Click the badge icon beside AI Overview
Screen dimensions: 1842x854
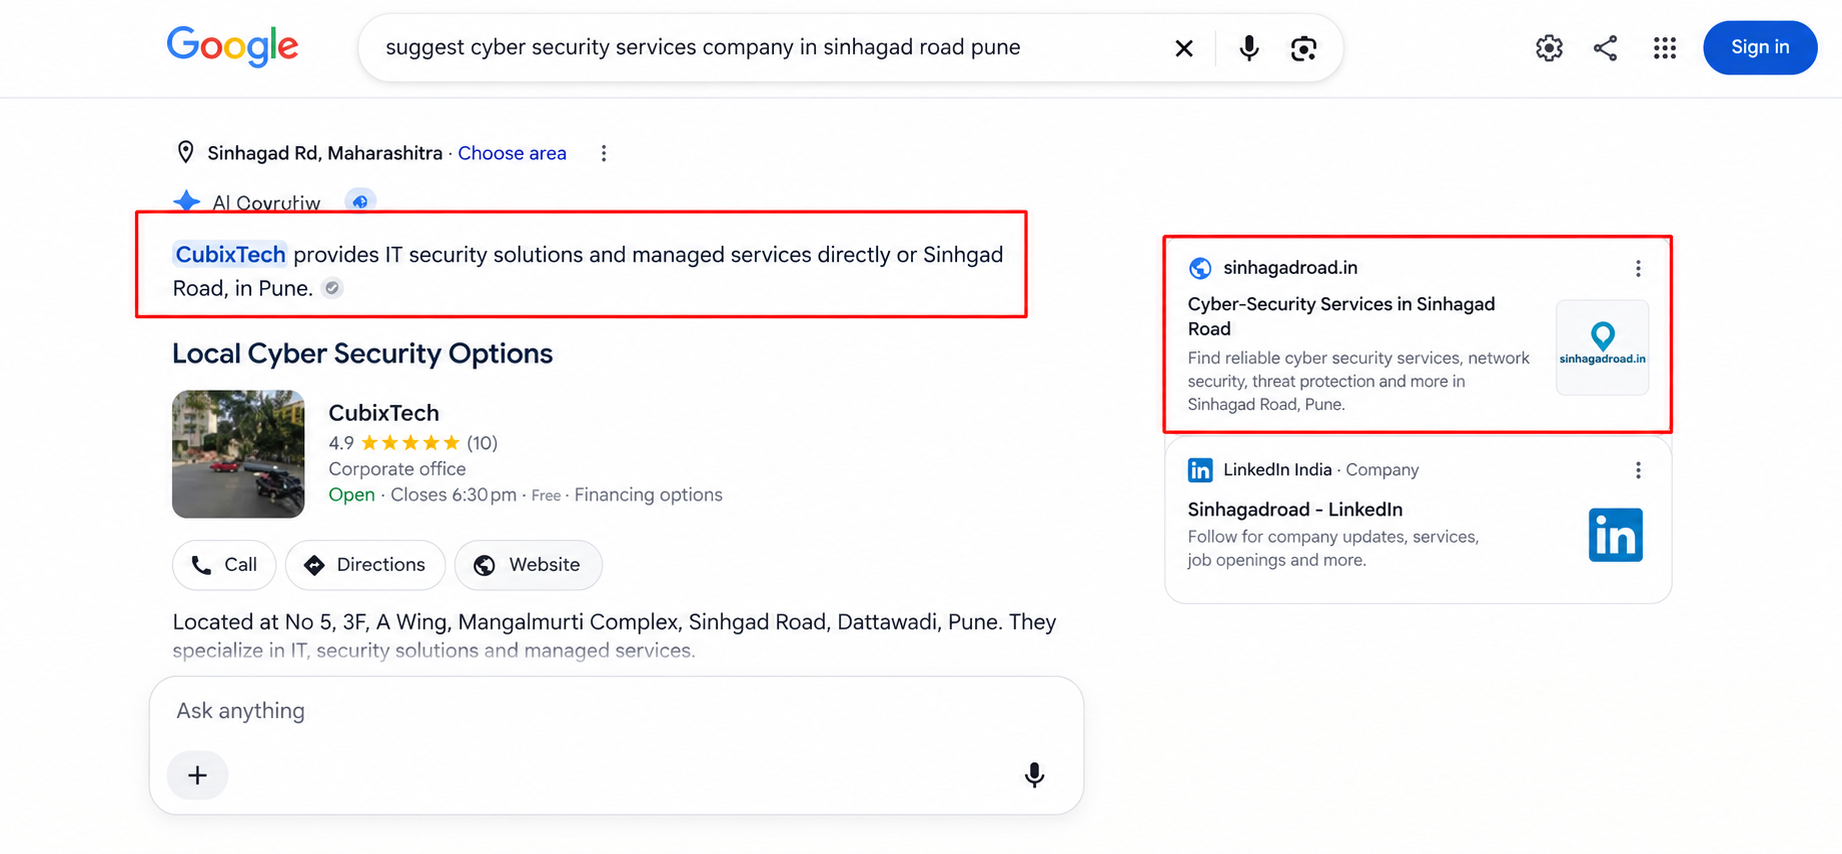pos(360,201)
